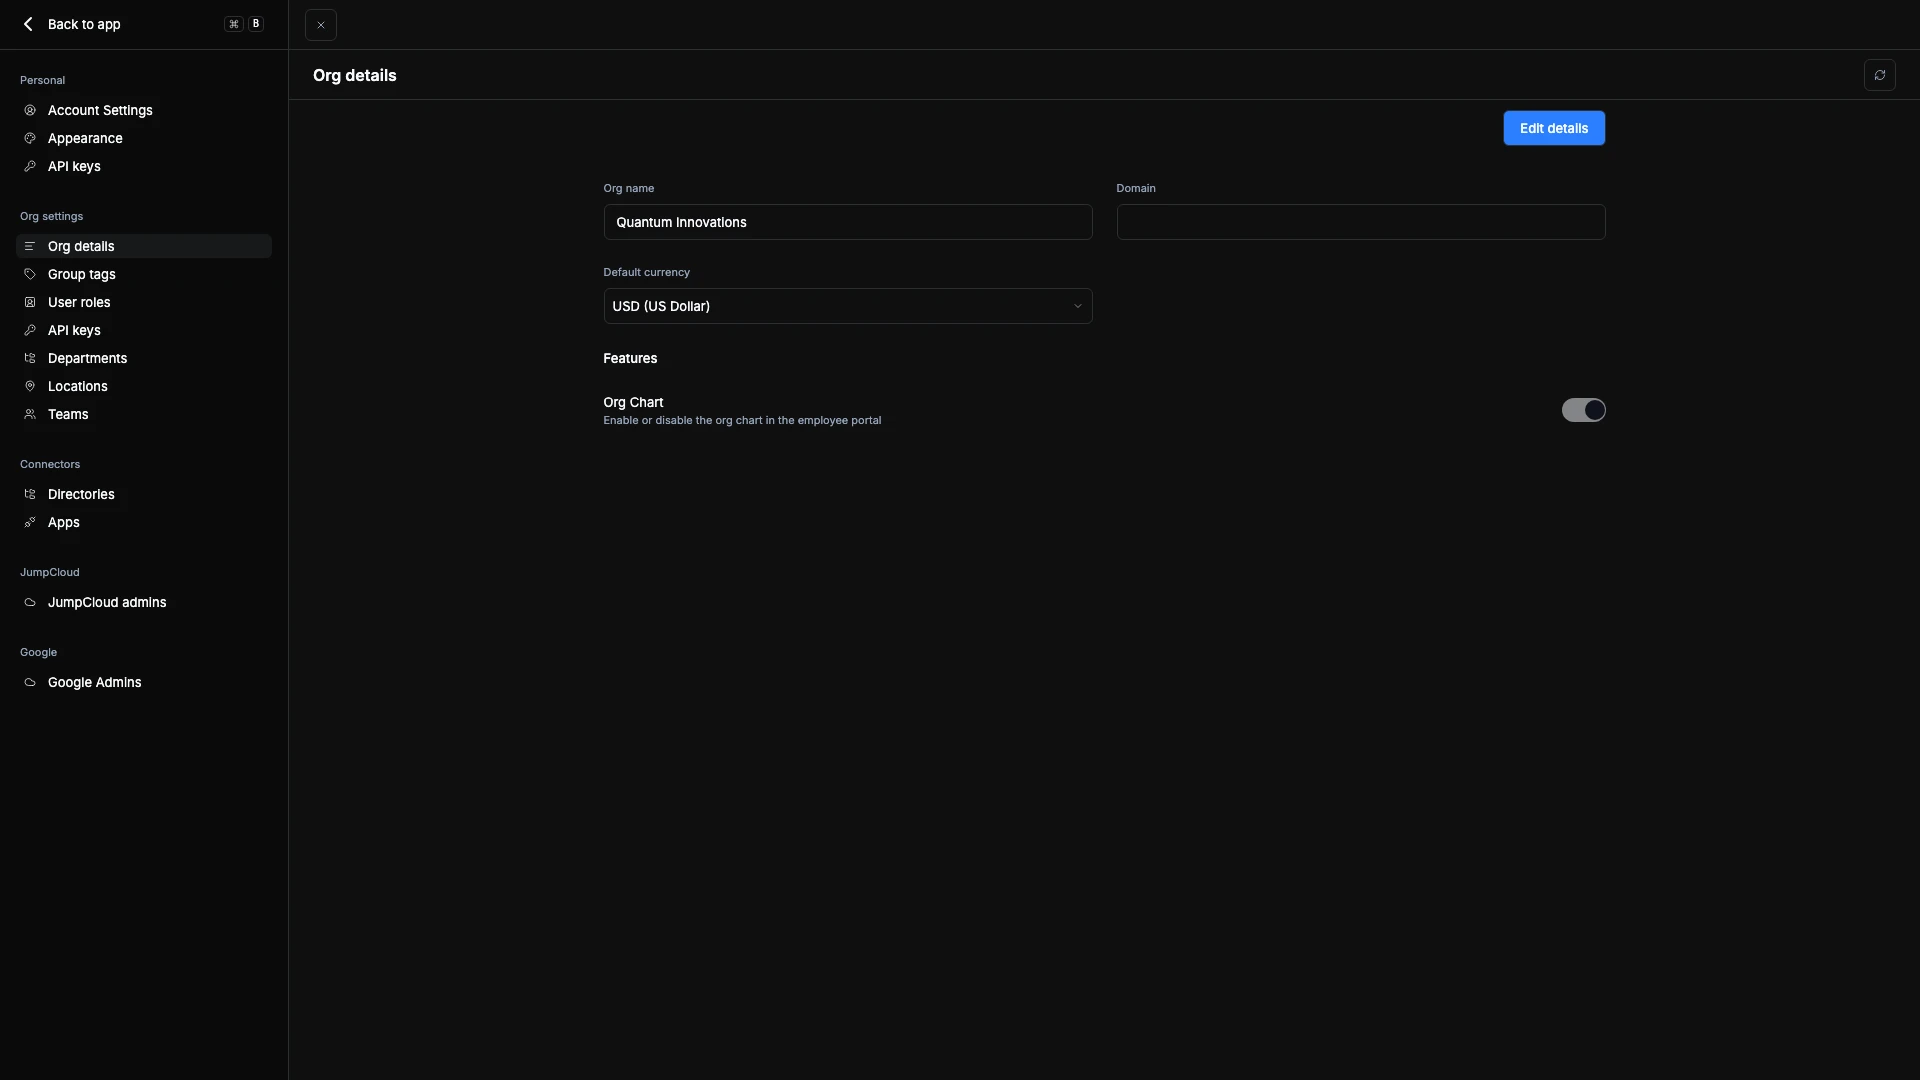This screenshot has width=1920, height=1080.
Task: Click the key icon beside Personal API keys
Action: 30,166
